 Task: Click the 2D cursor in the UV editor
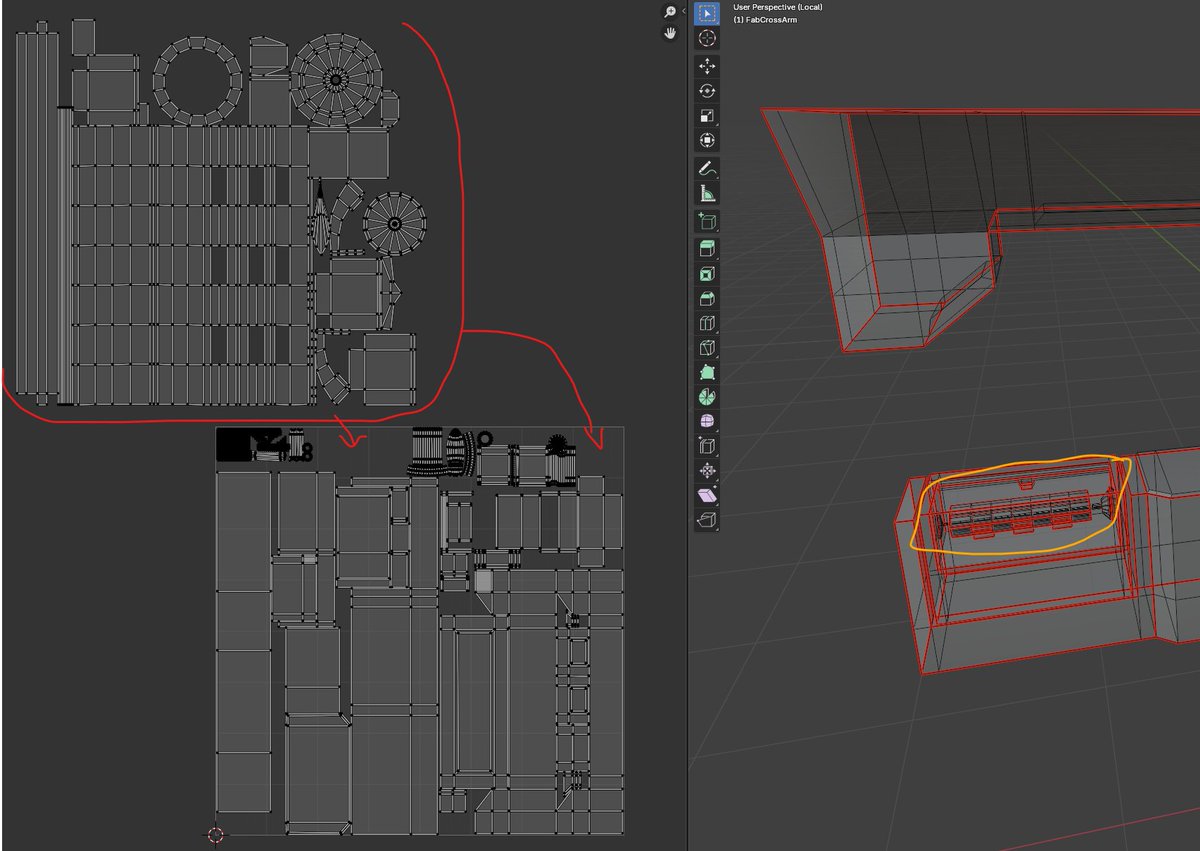216,834
